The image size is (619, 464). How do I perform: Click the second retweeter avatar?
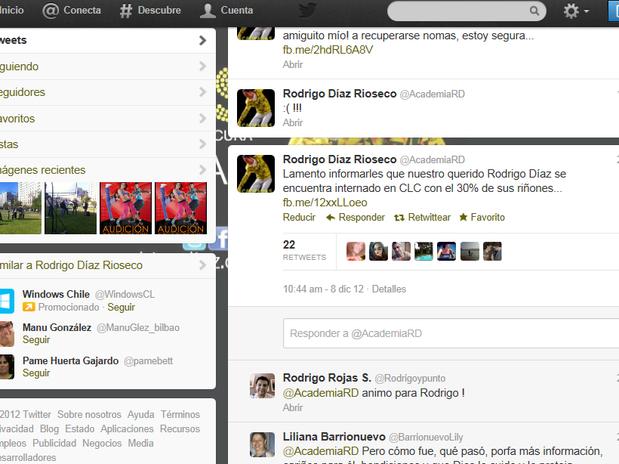(x=378, y=252)
